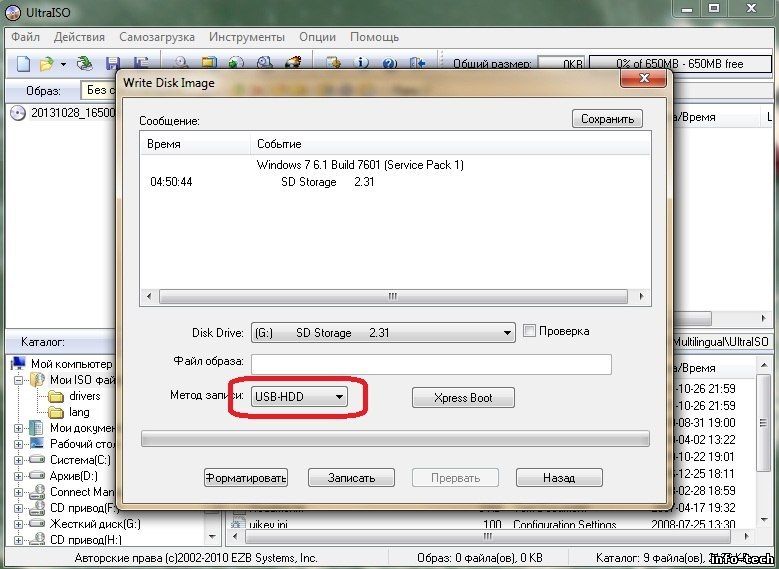Image resolution: width=779 pixels, height=569 pixels.
Task: Open the Опции menu
Action: pos(317,37)
